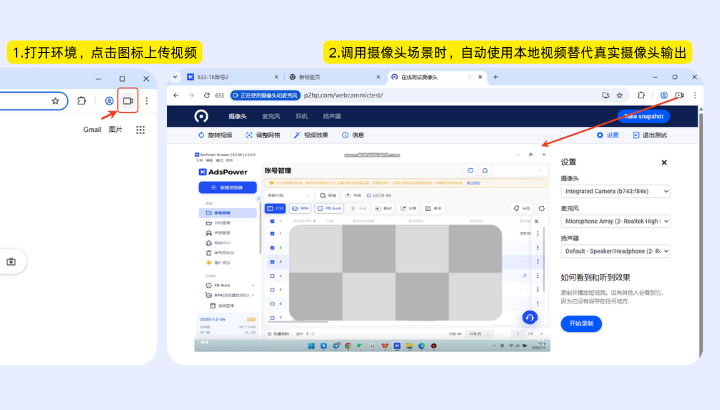Select the 扬声器 navigation tab
Viewport: 720px width, 410px height.
coord(332,117)
